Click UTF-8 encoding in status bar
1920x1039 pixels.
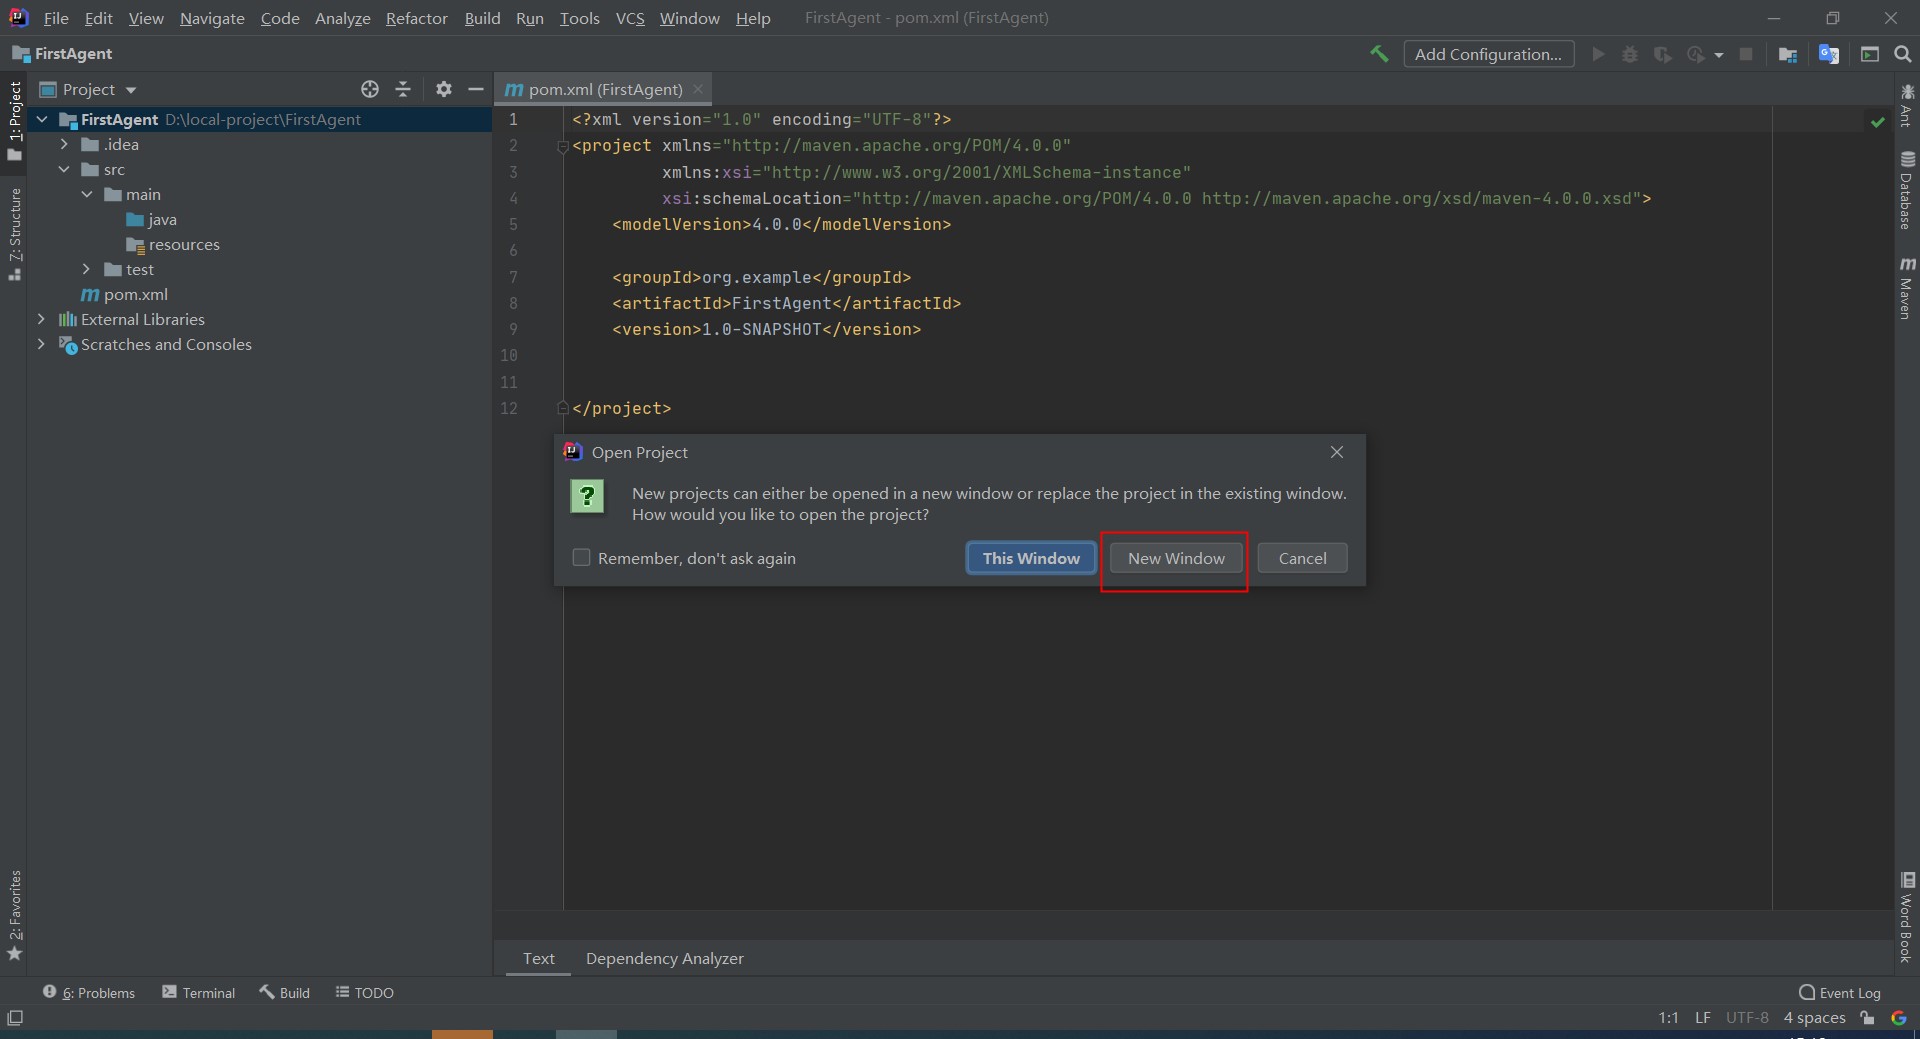click(x=1747, y=1018)
